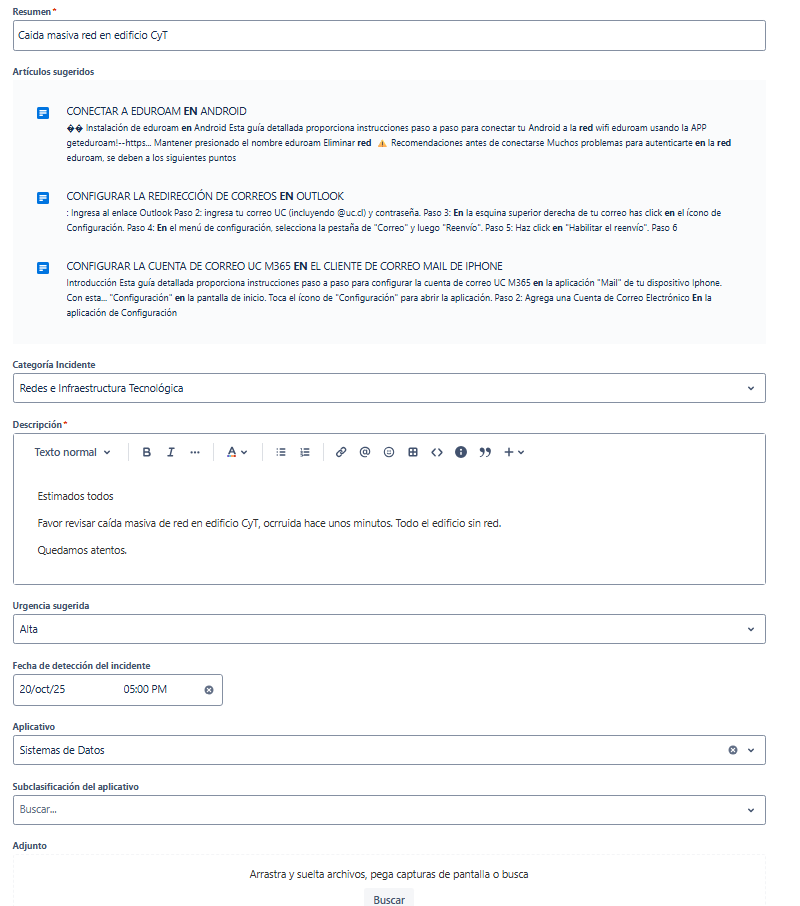The height and width of the screenshot is (906, 800).
Task: Insert a code snippet block
Action: click(x=437, y=452)
